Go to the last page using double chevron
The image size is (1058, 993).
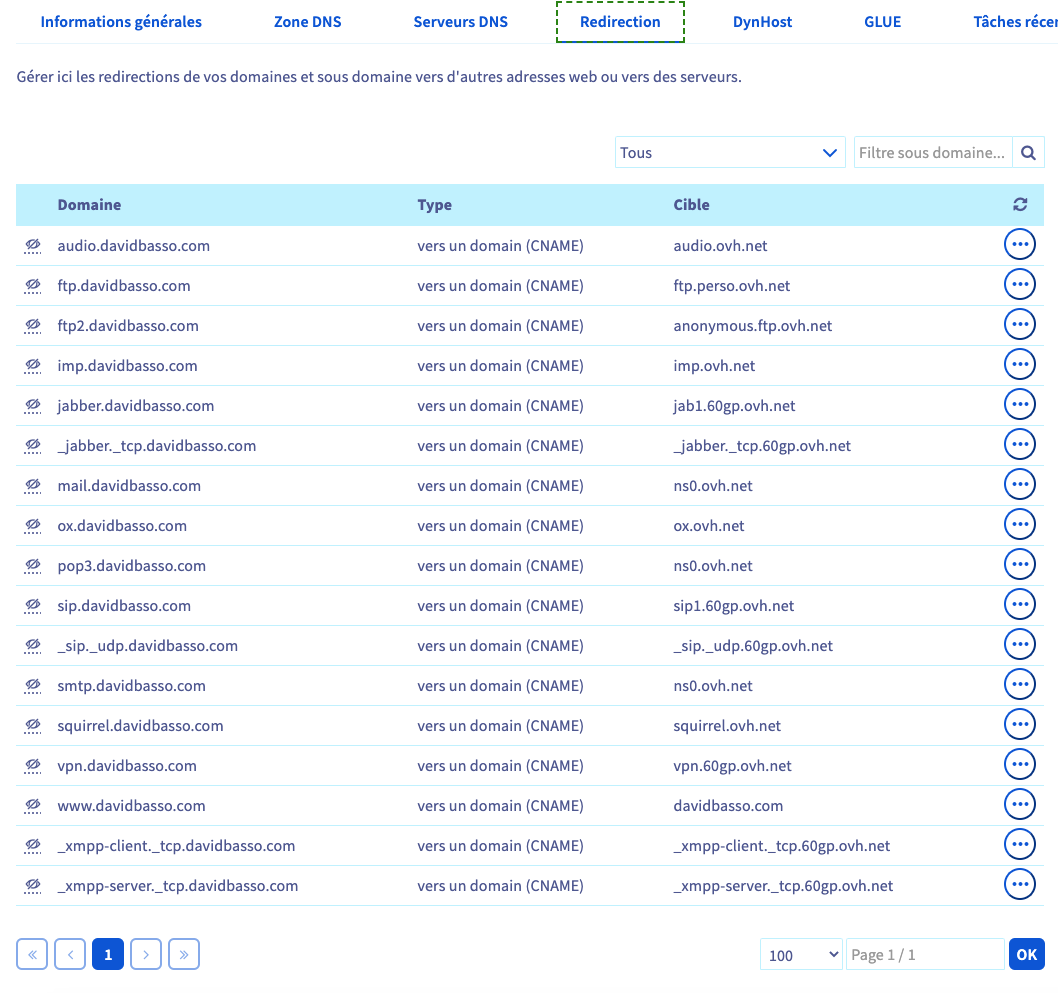click(x=184, y=955)
